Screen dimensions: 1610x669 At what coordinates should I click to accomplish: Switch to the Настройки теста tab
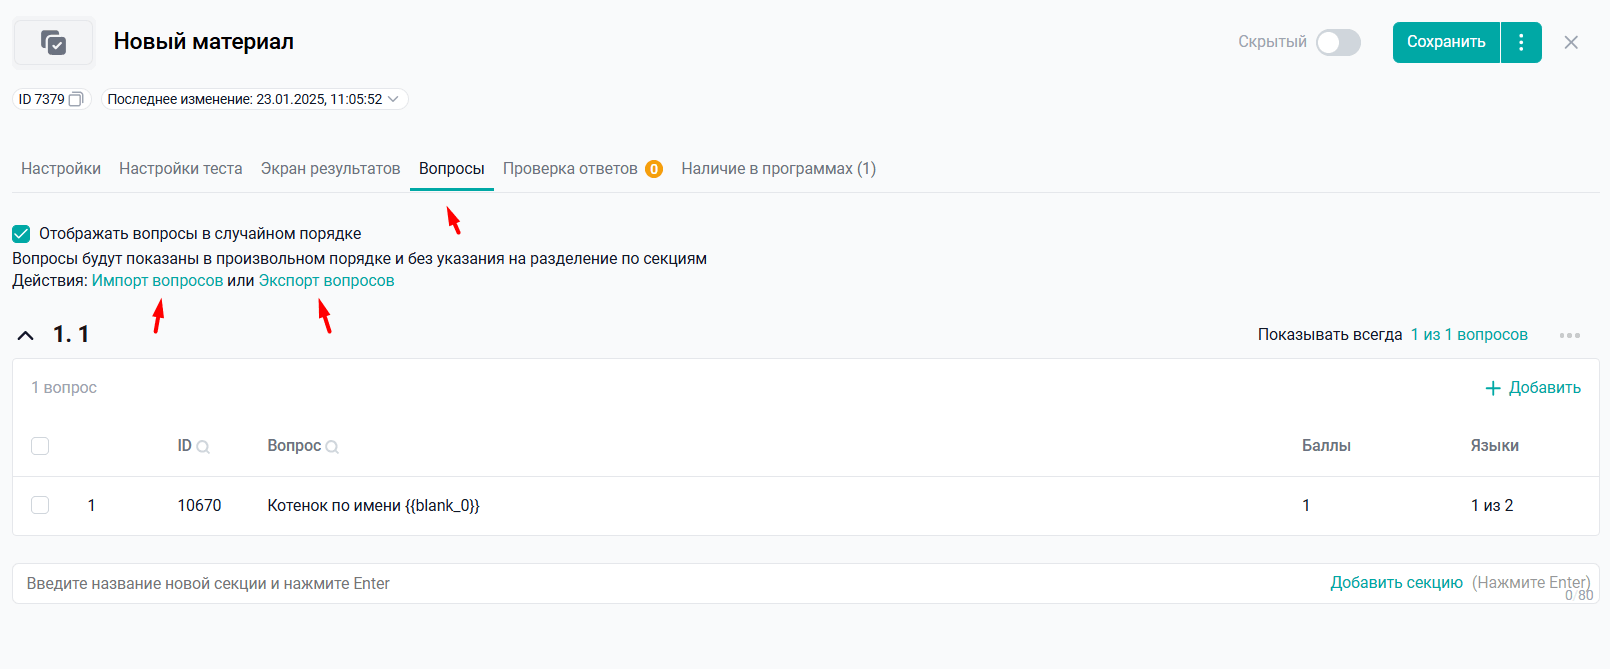(x=180, y=169)
